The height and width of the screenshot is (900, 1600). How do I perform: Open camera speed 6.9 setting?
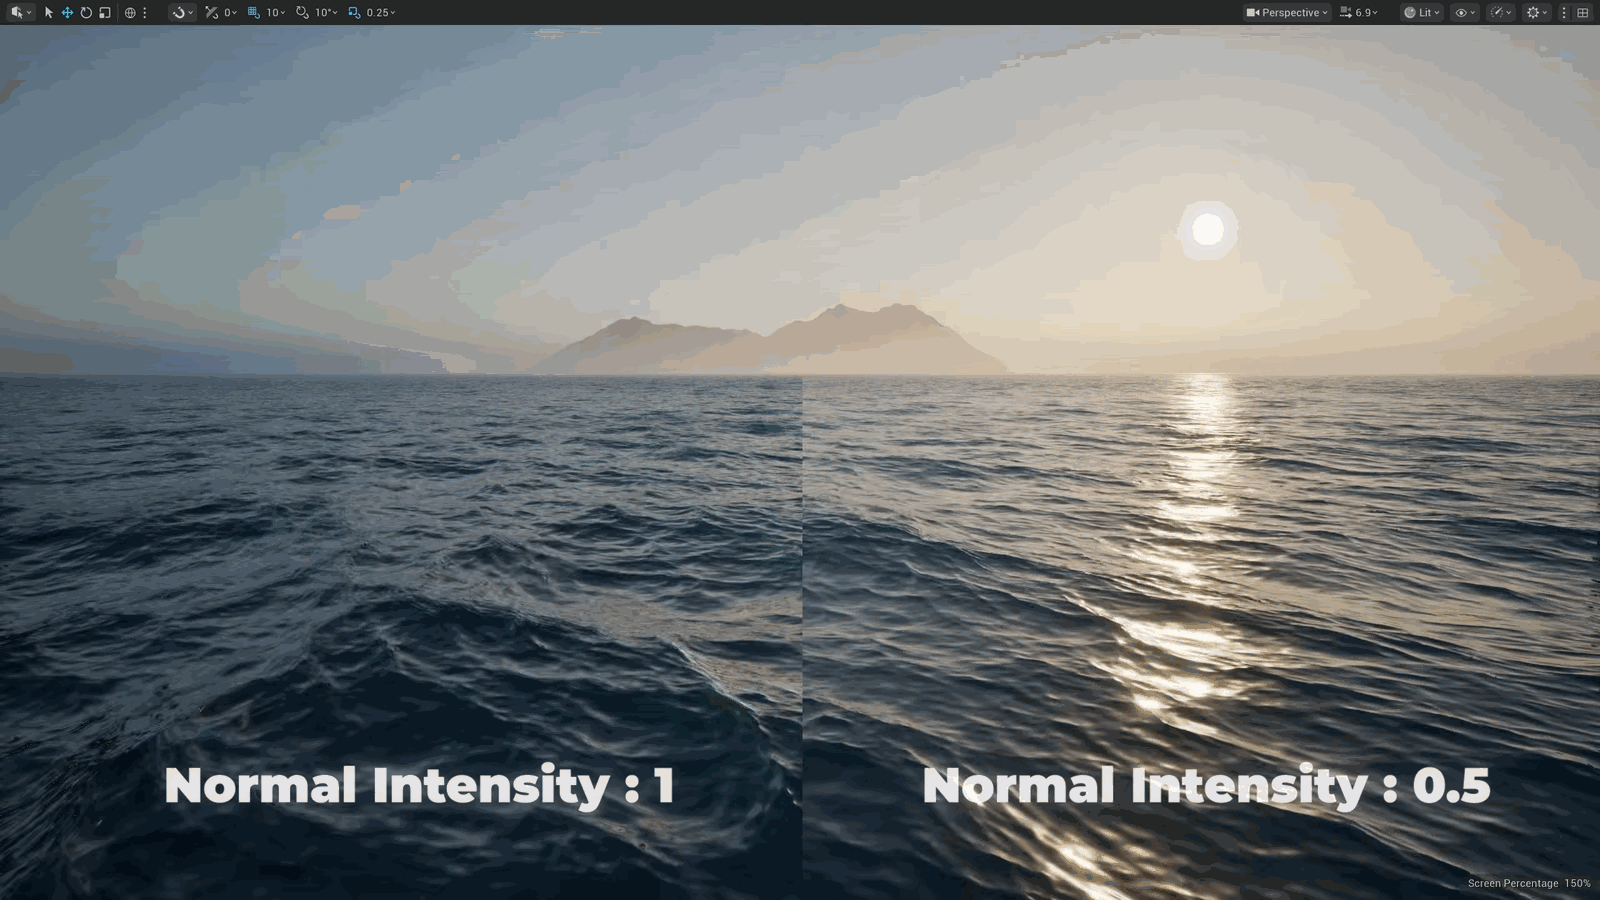(x=1359, y=13)
